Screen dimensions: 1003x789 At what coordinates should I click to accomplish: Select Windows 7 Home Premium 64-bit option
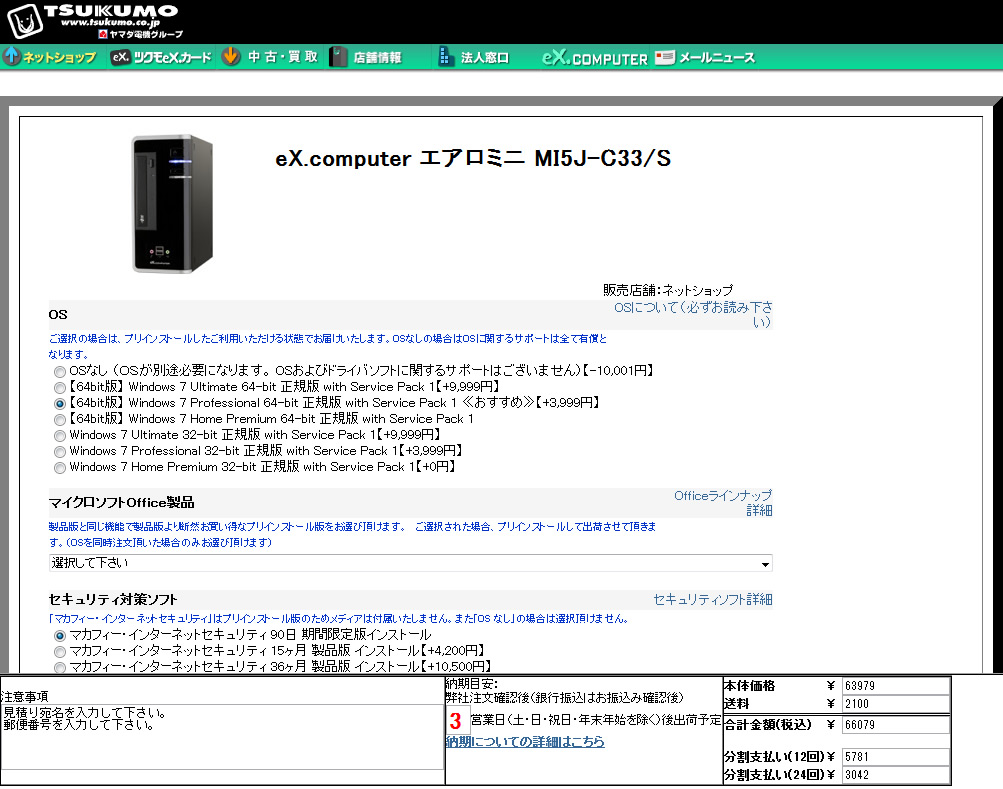pos(59,420)
